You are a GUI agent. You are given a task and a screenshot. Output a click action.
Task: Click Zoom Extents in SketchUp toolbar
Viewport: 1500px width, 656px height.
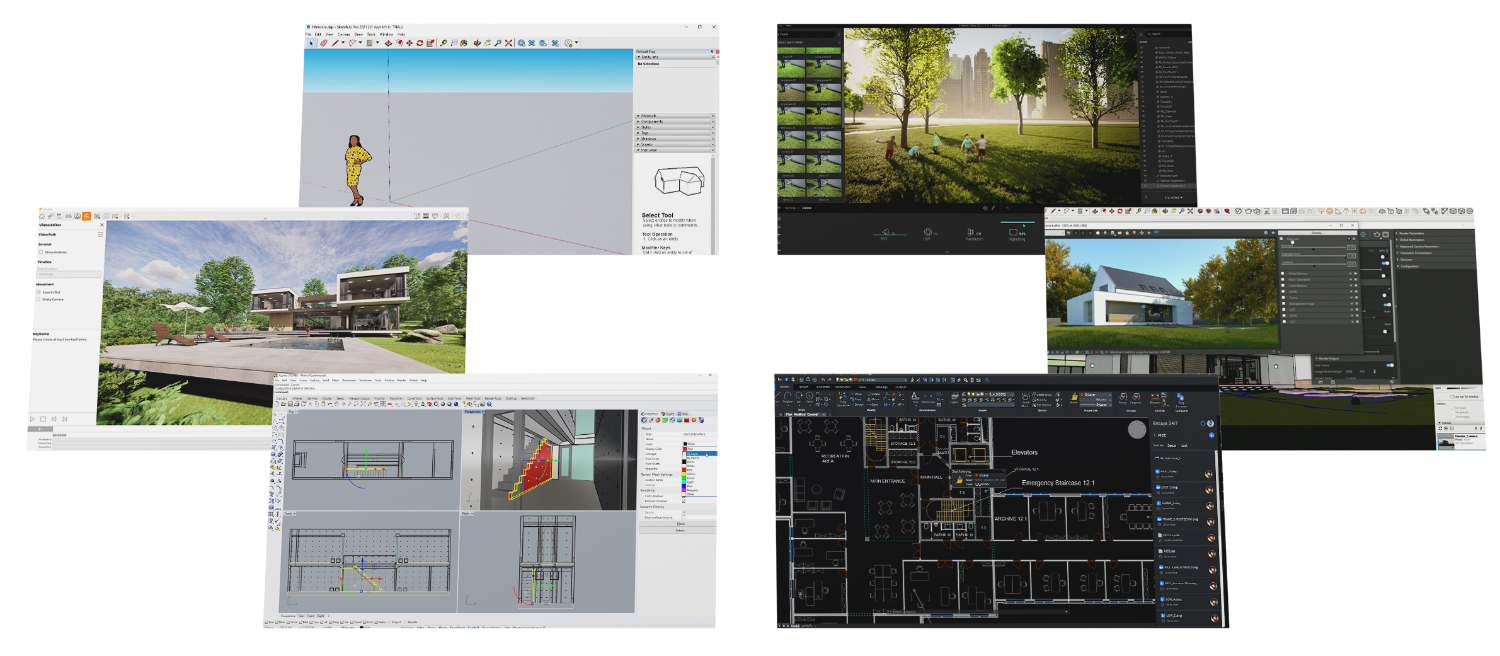509,43
